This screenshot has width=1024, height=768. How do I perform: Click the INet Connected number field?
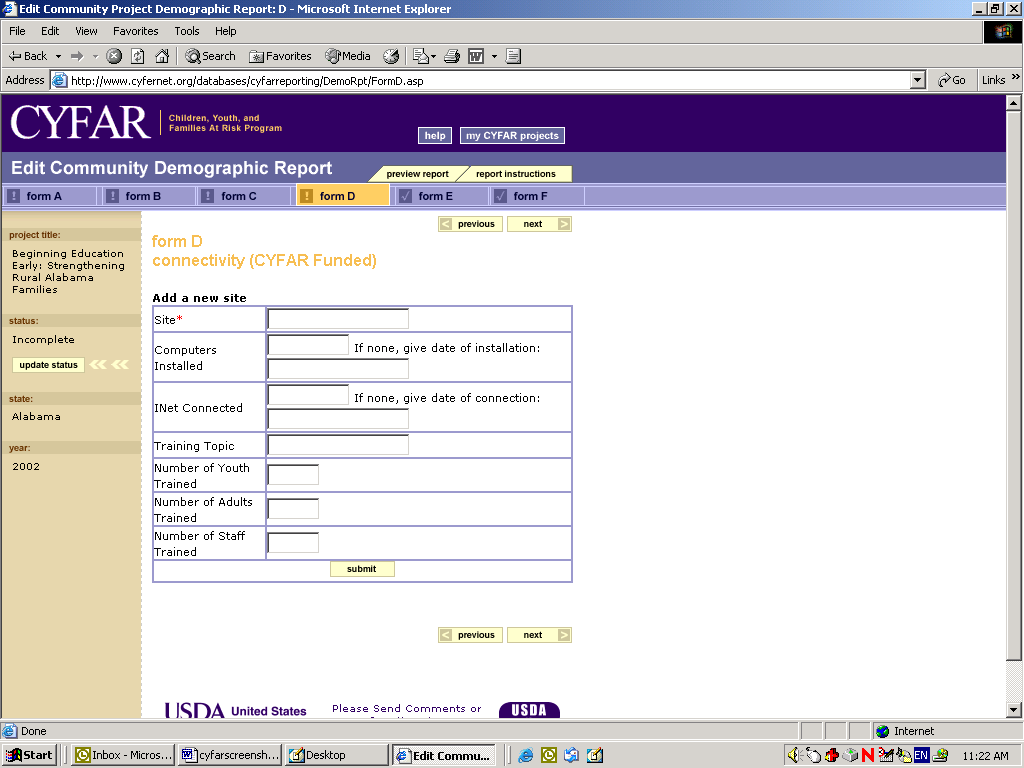coord(308,394)
